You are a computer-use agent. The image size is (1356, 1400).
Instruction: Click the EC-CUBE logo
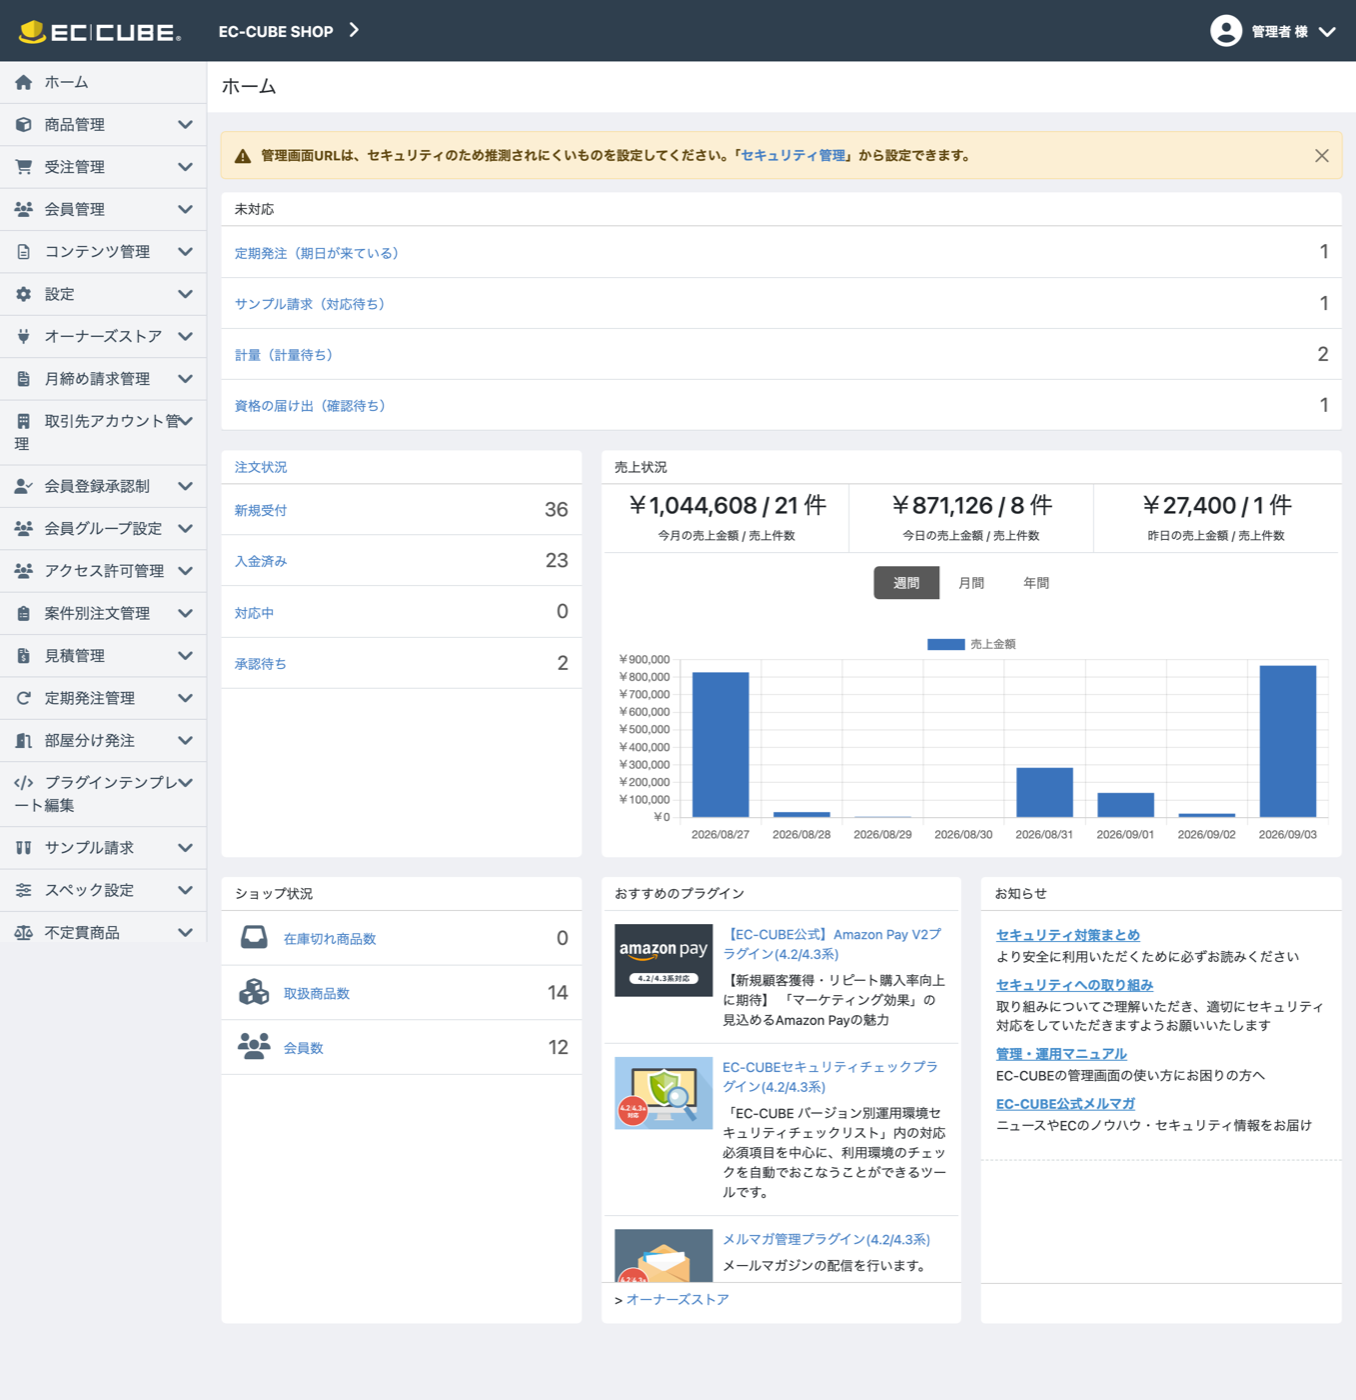tap(100, 31)
